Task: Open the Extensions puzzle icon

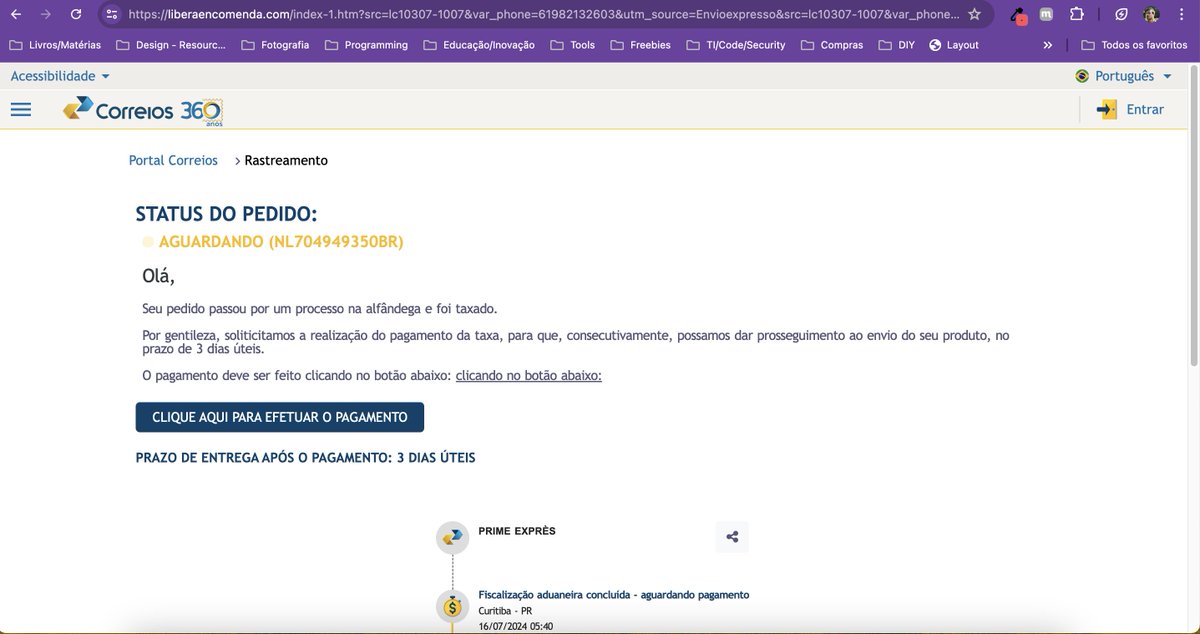Action: point(1076,14)
